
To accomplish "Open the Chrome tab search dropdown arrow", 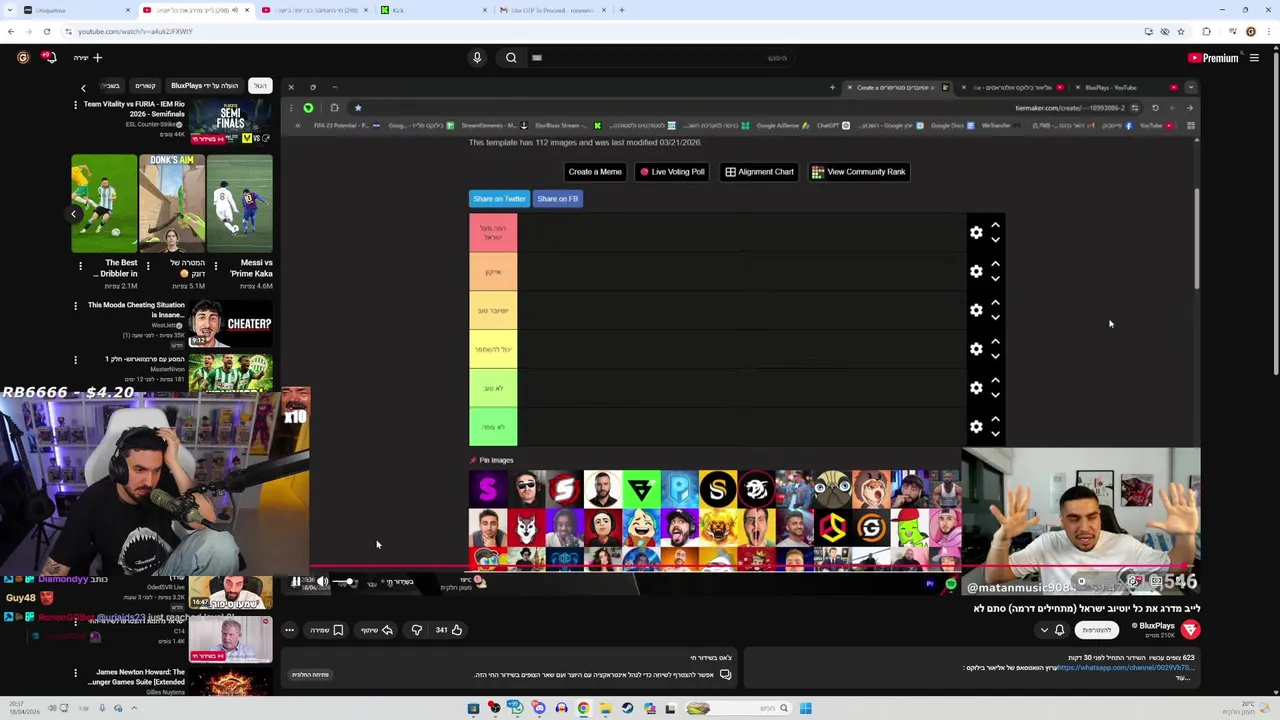I will pyautogui.click(x=10, y=10).
